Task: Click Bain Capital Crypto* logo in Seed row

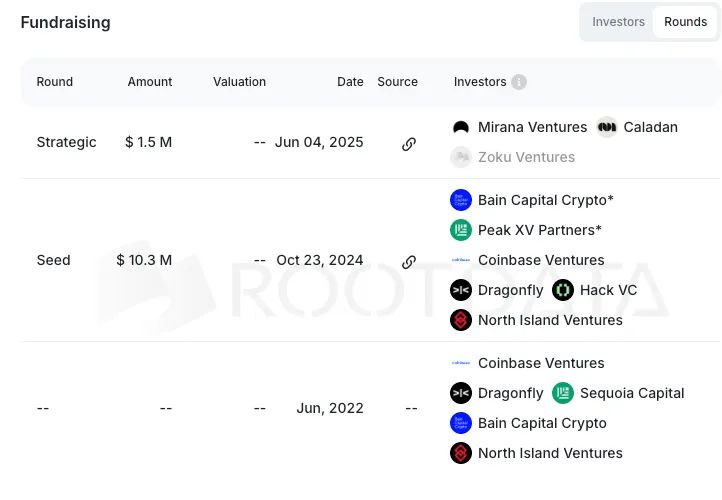Action: 461,200
